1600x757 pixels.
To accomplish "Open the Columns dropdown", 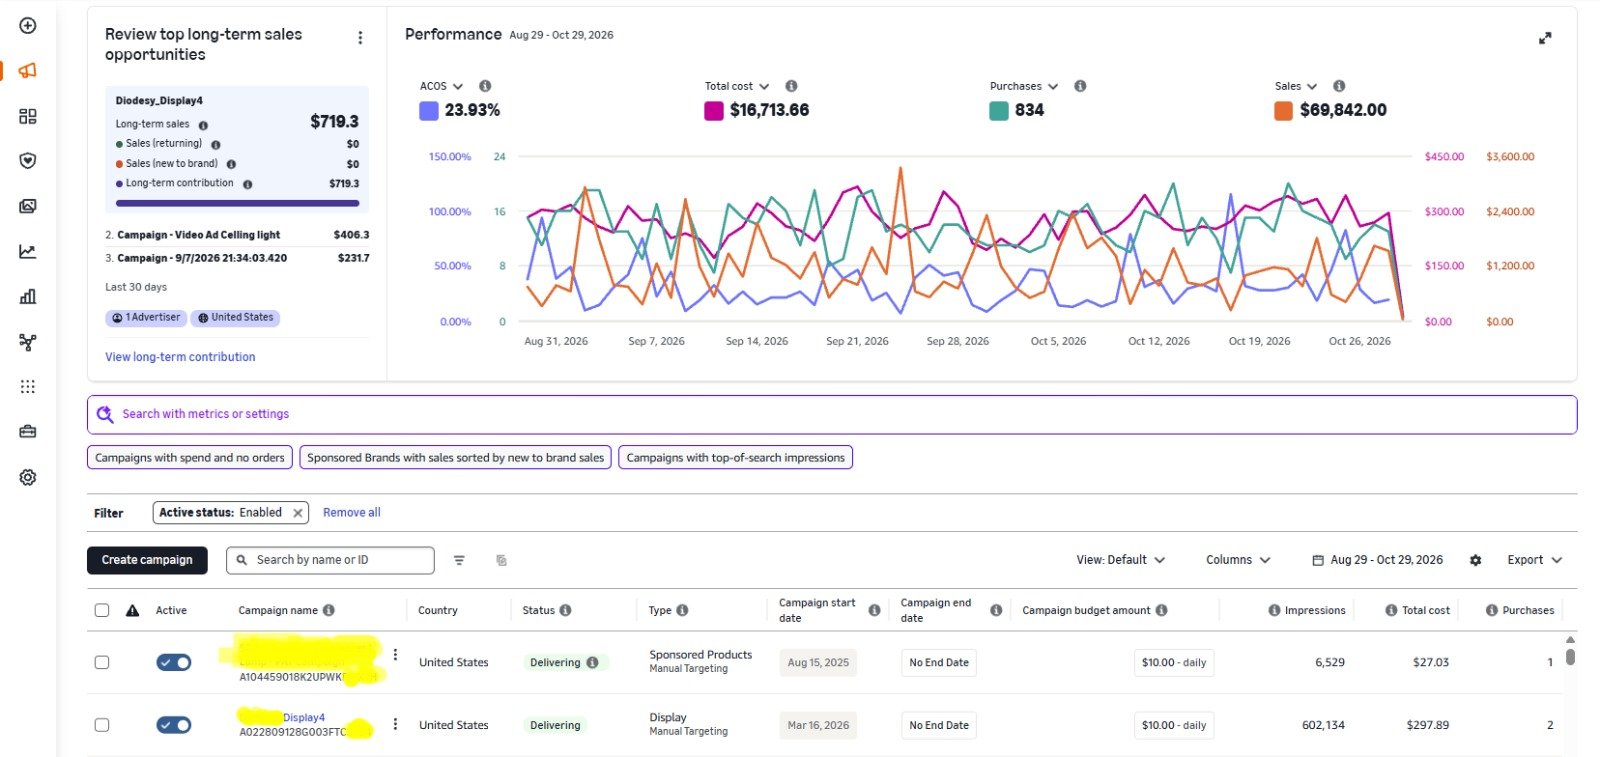I will [x=1238, y=560].
